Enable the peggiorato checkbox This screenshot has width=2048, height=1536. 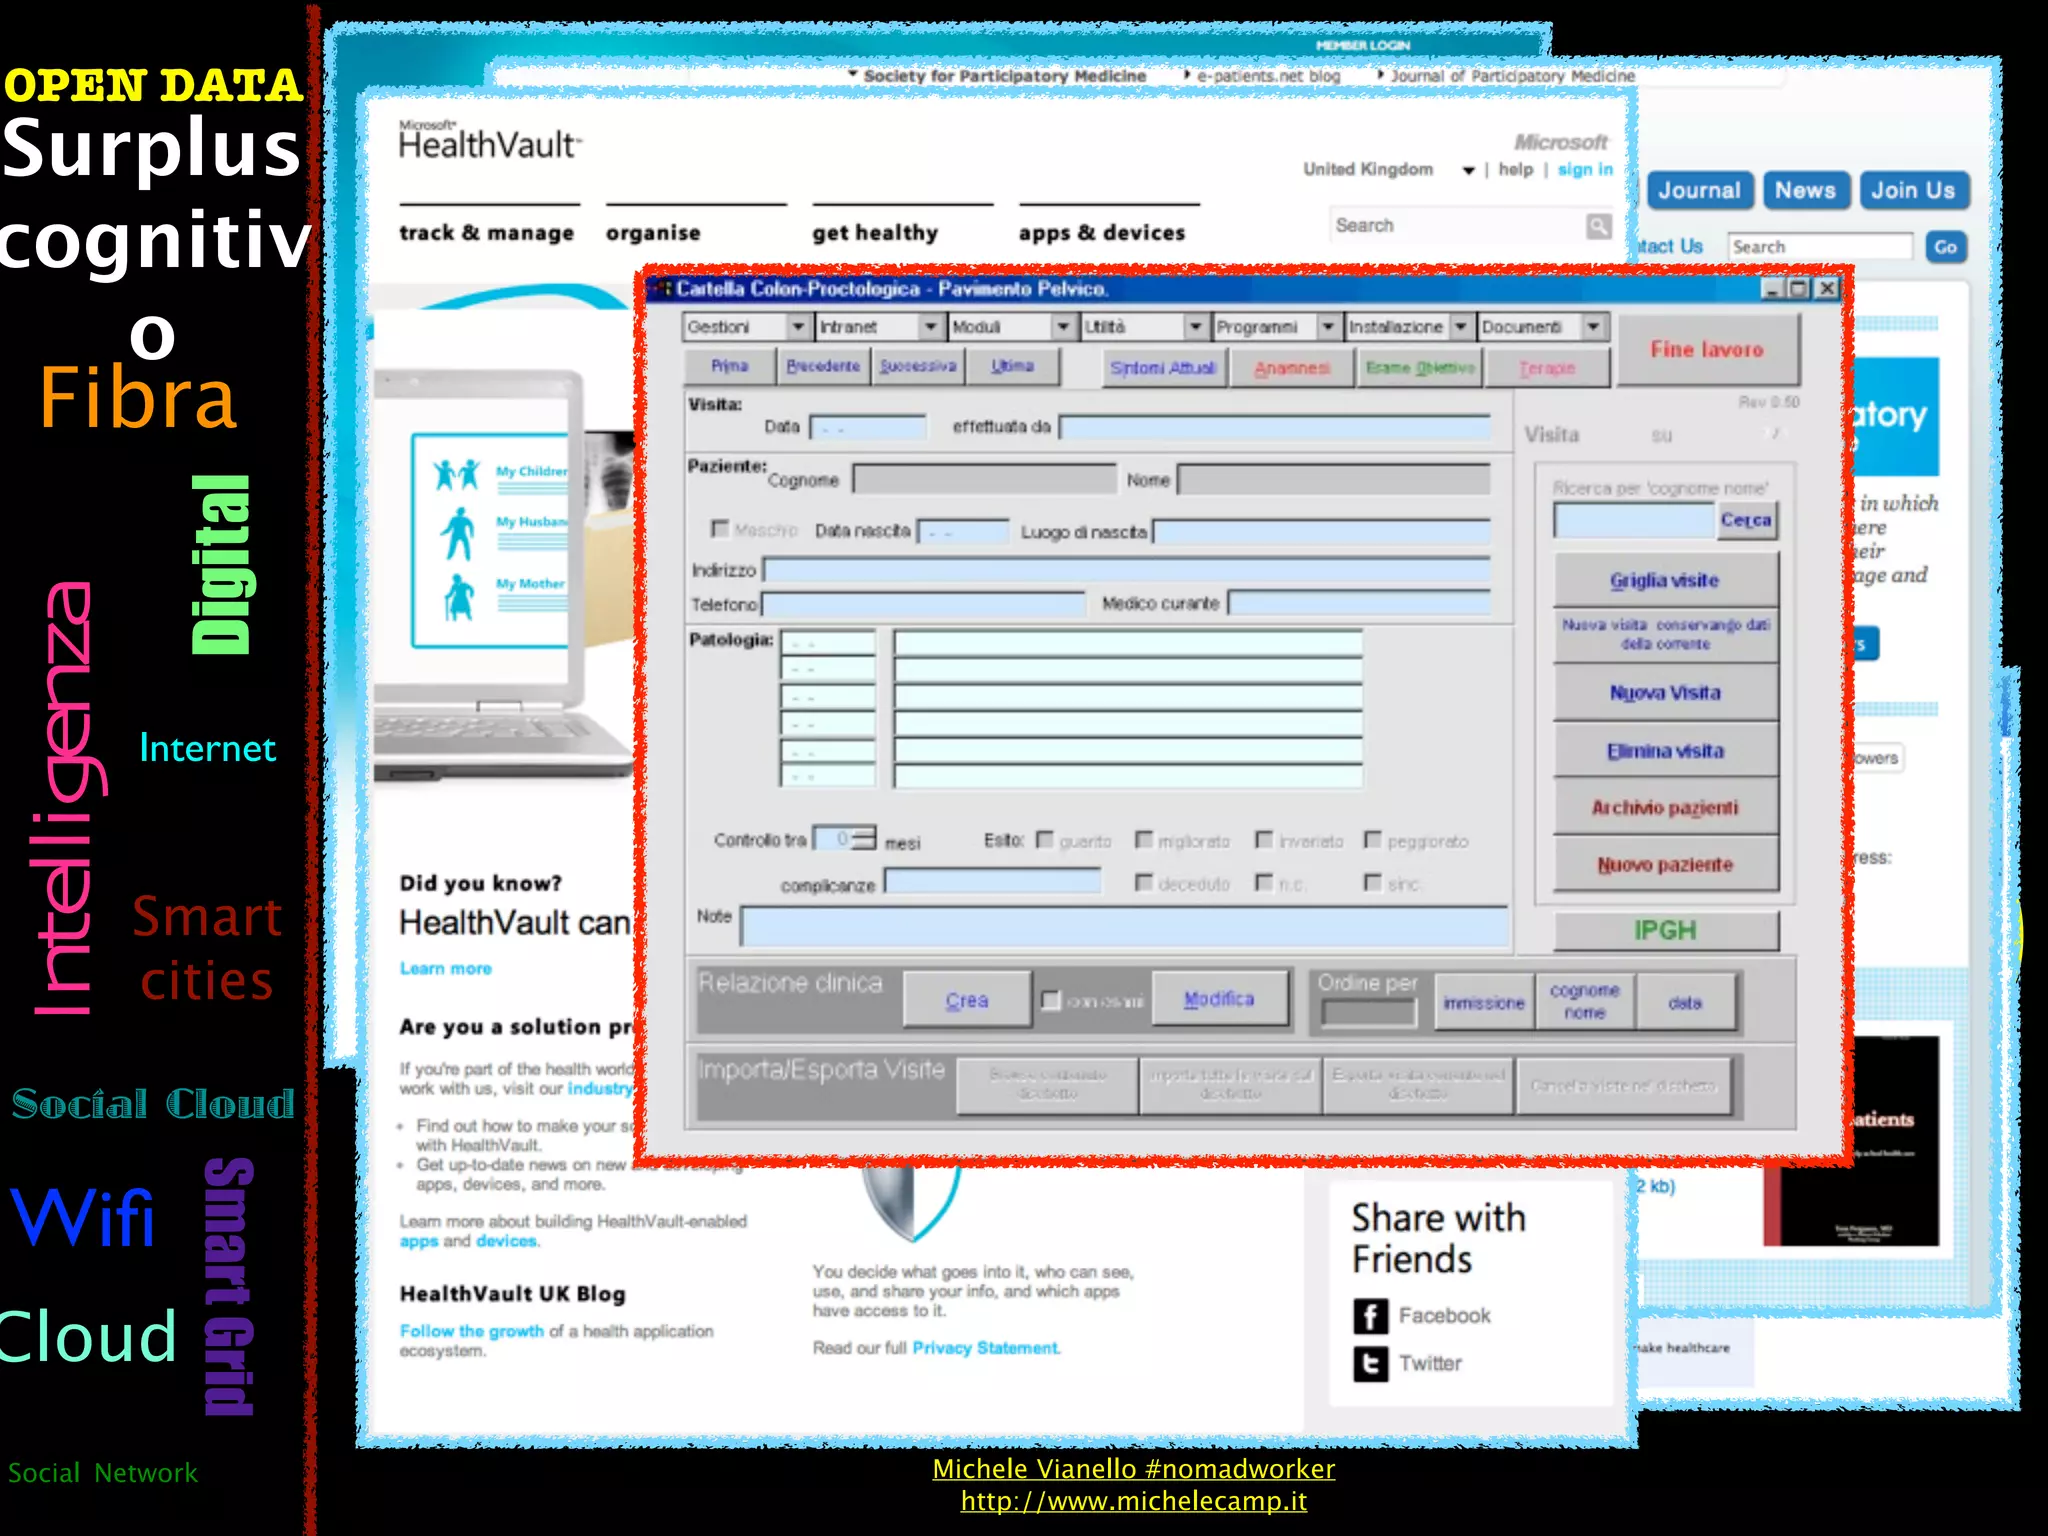click(1373, 840)
